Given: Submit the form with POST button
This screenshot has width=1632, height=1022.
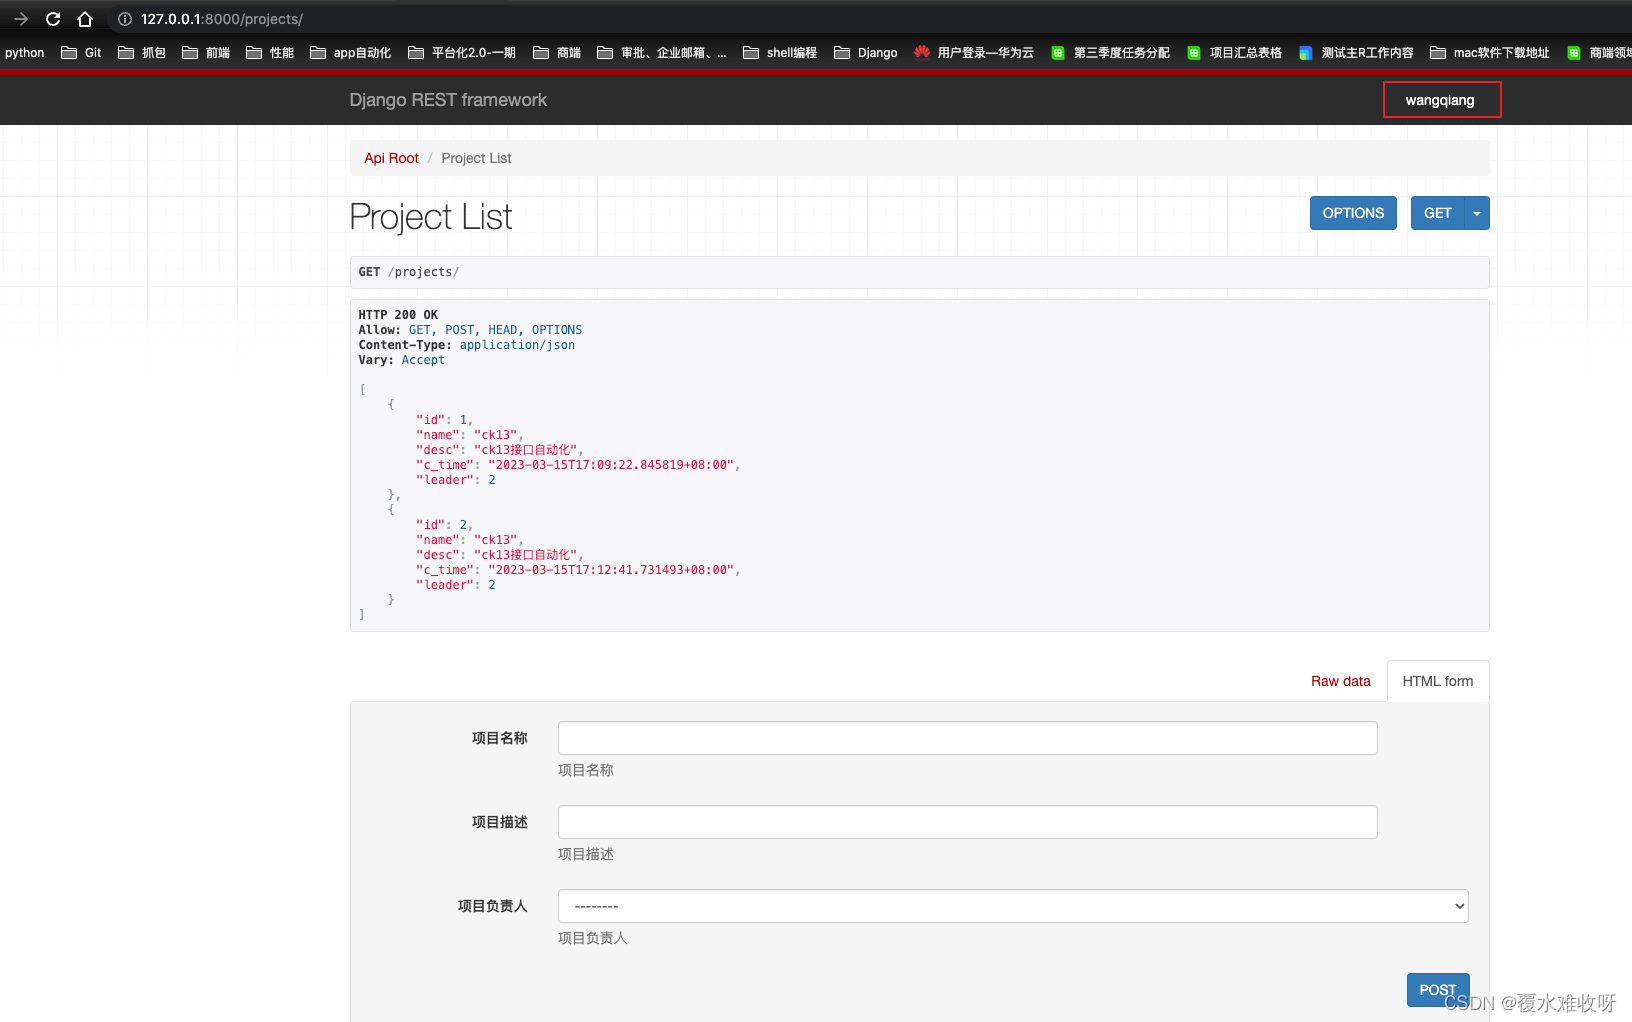Looking at the screenshot, I should [x=1438, y=990].
